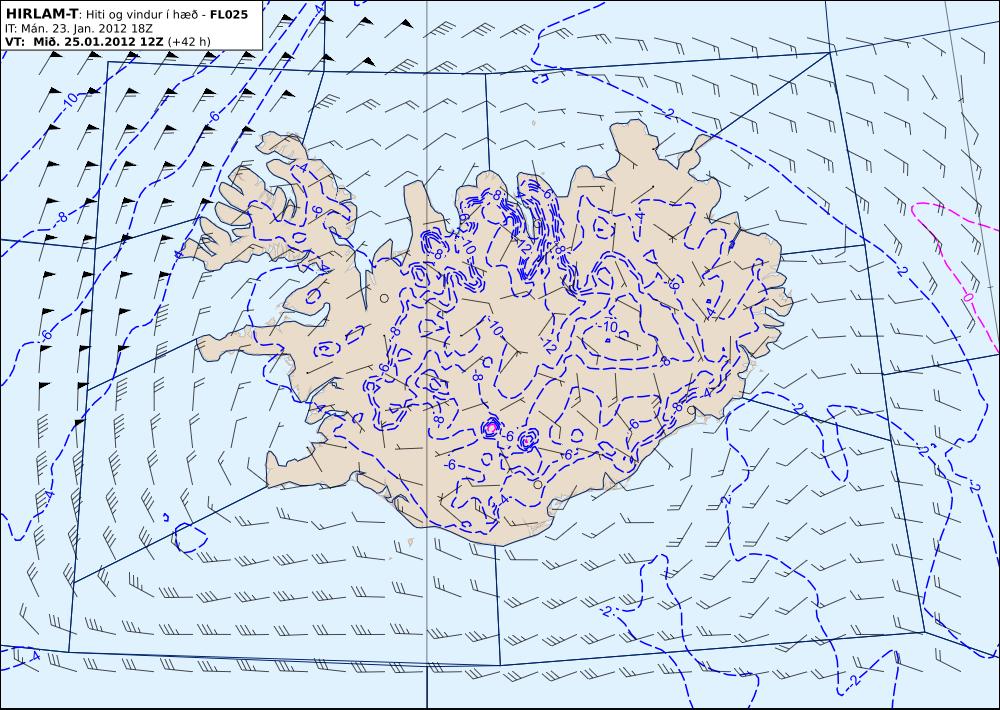The height and width of the screenshot is (710, 1000).
Task: Click the 'Hiti og vindur í hæð' caption
Action: pos(144,14)
